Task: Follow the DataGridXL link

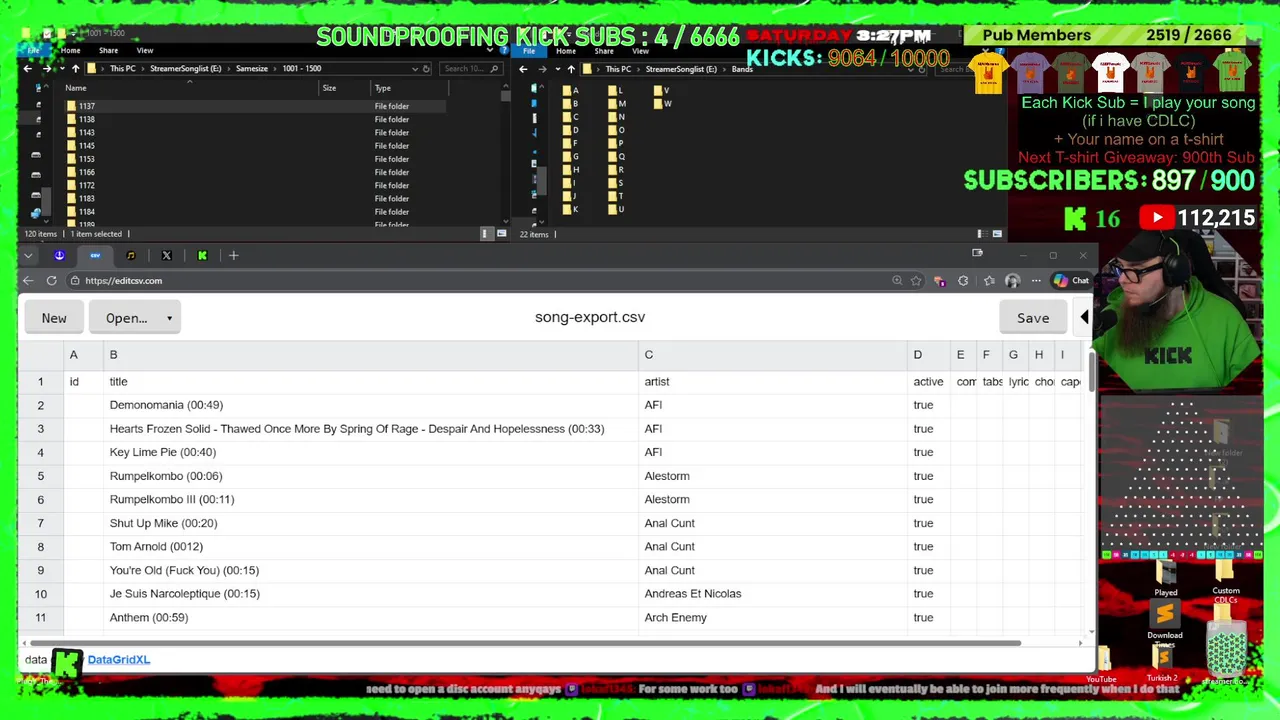Action: tap(119, 660)
